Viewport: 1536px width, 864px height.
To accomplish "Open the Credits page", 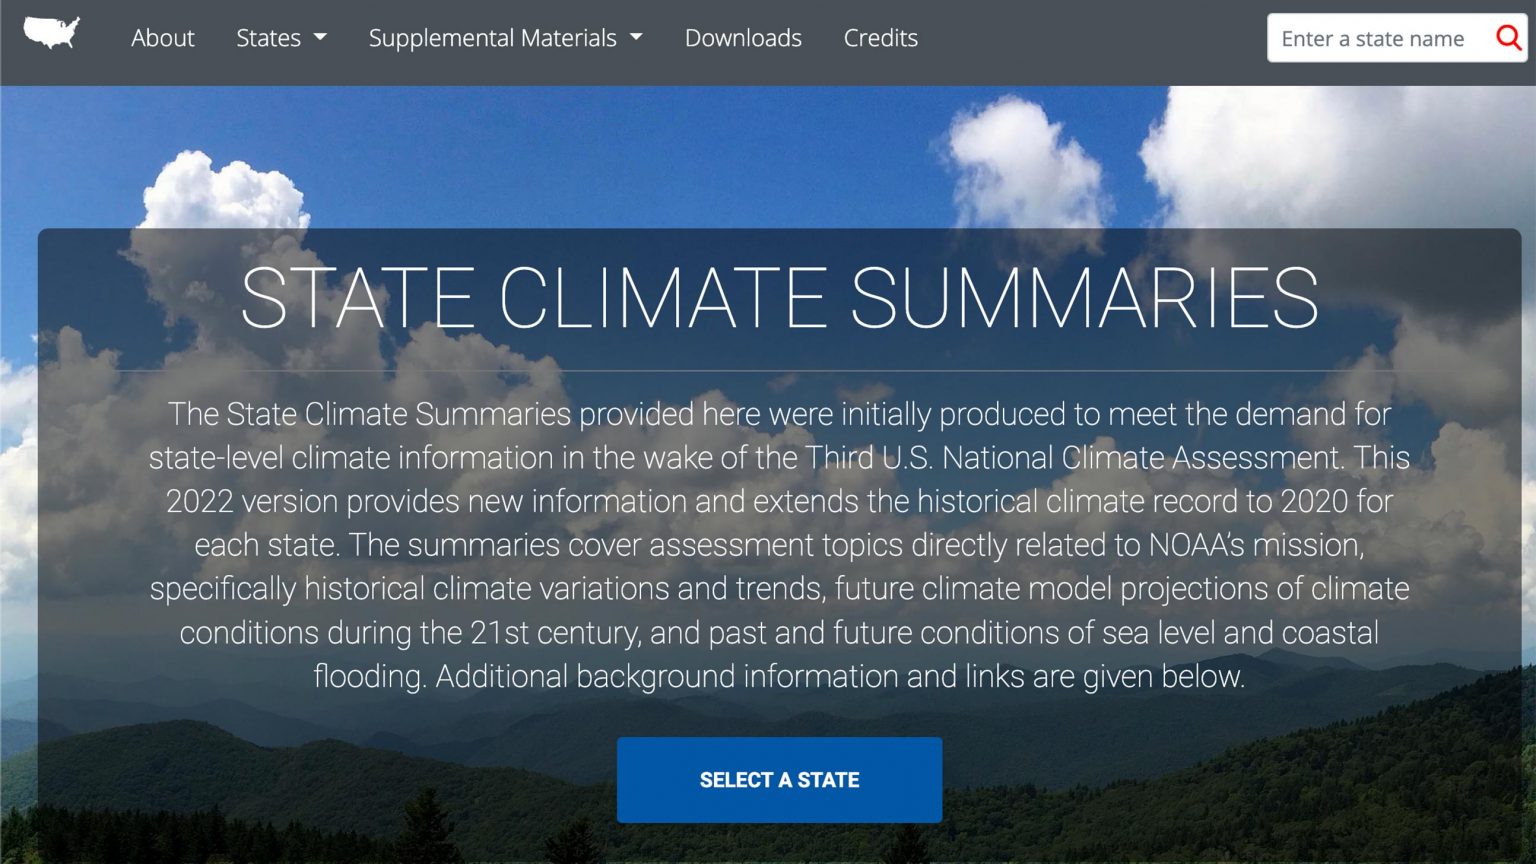I will 880,38.
